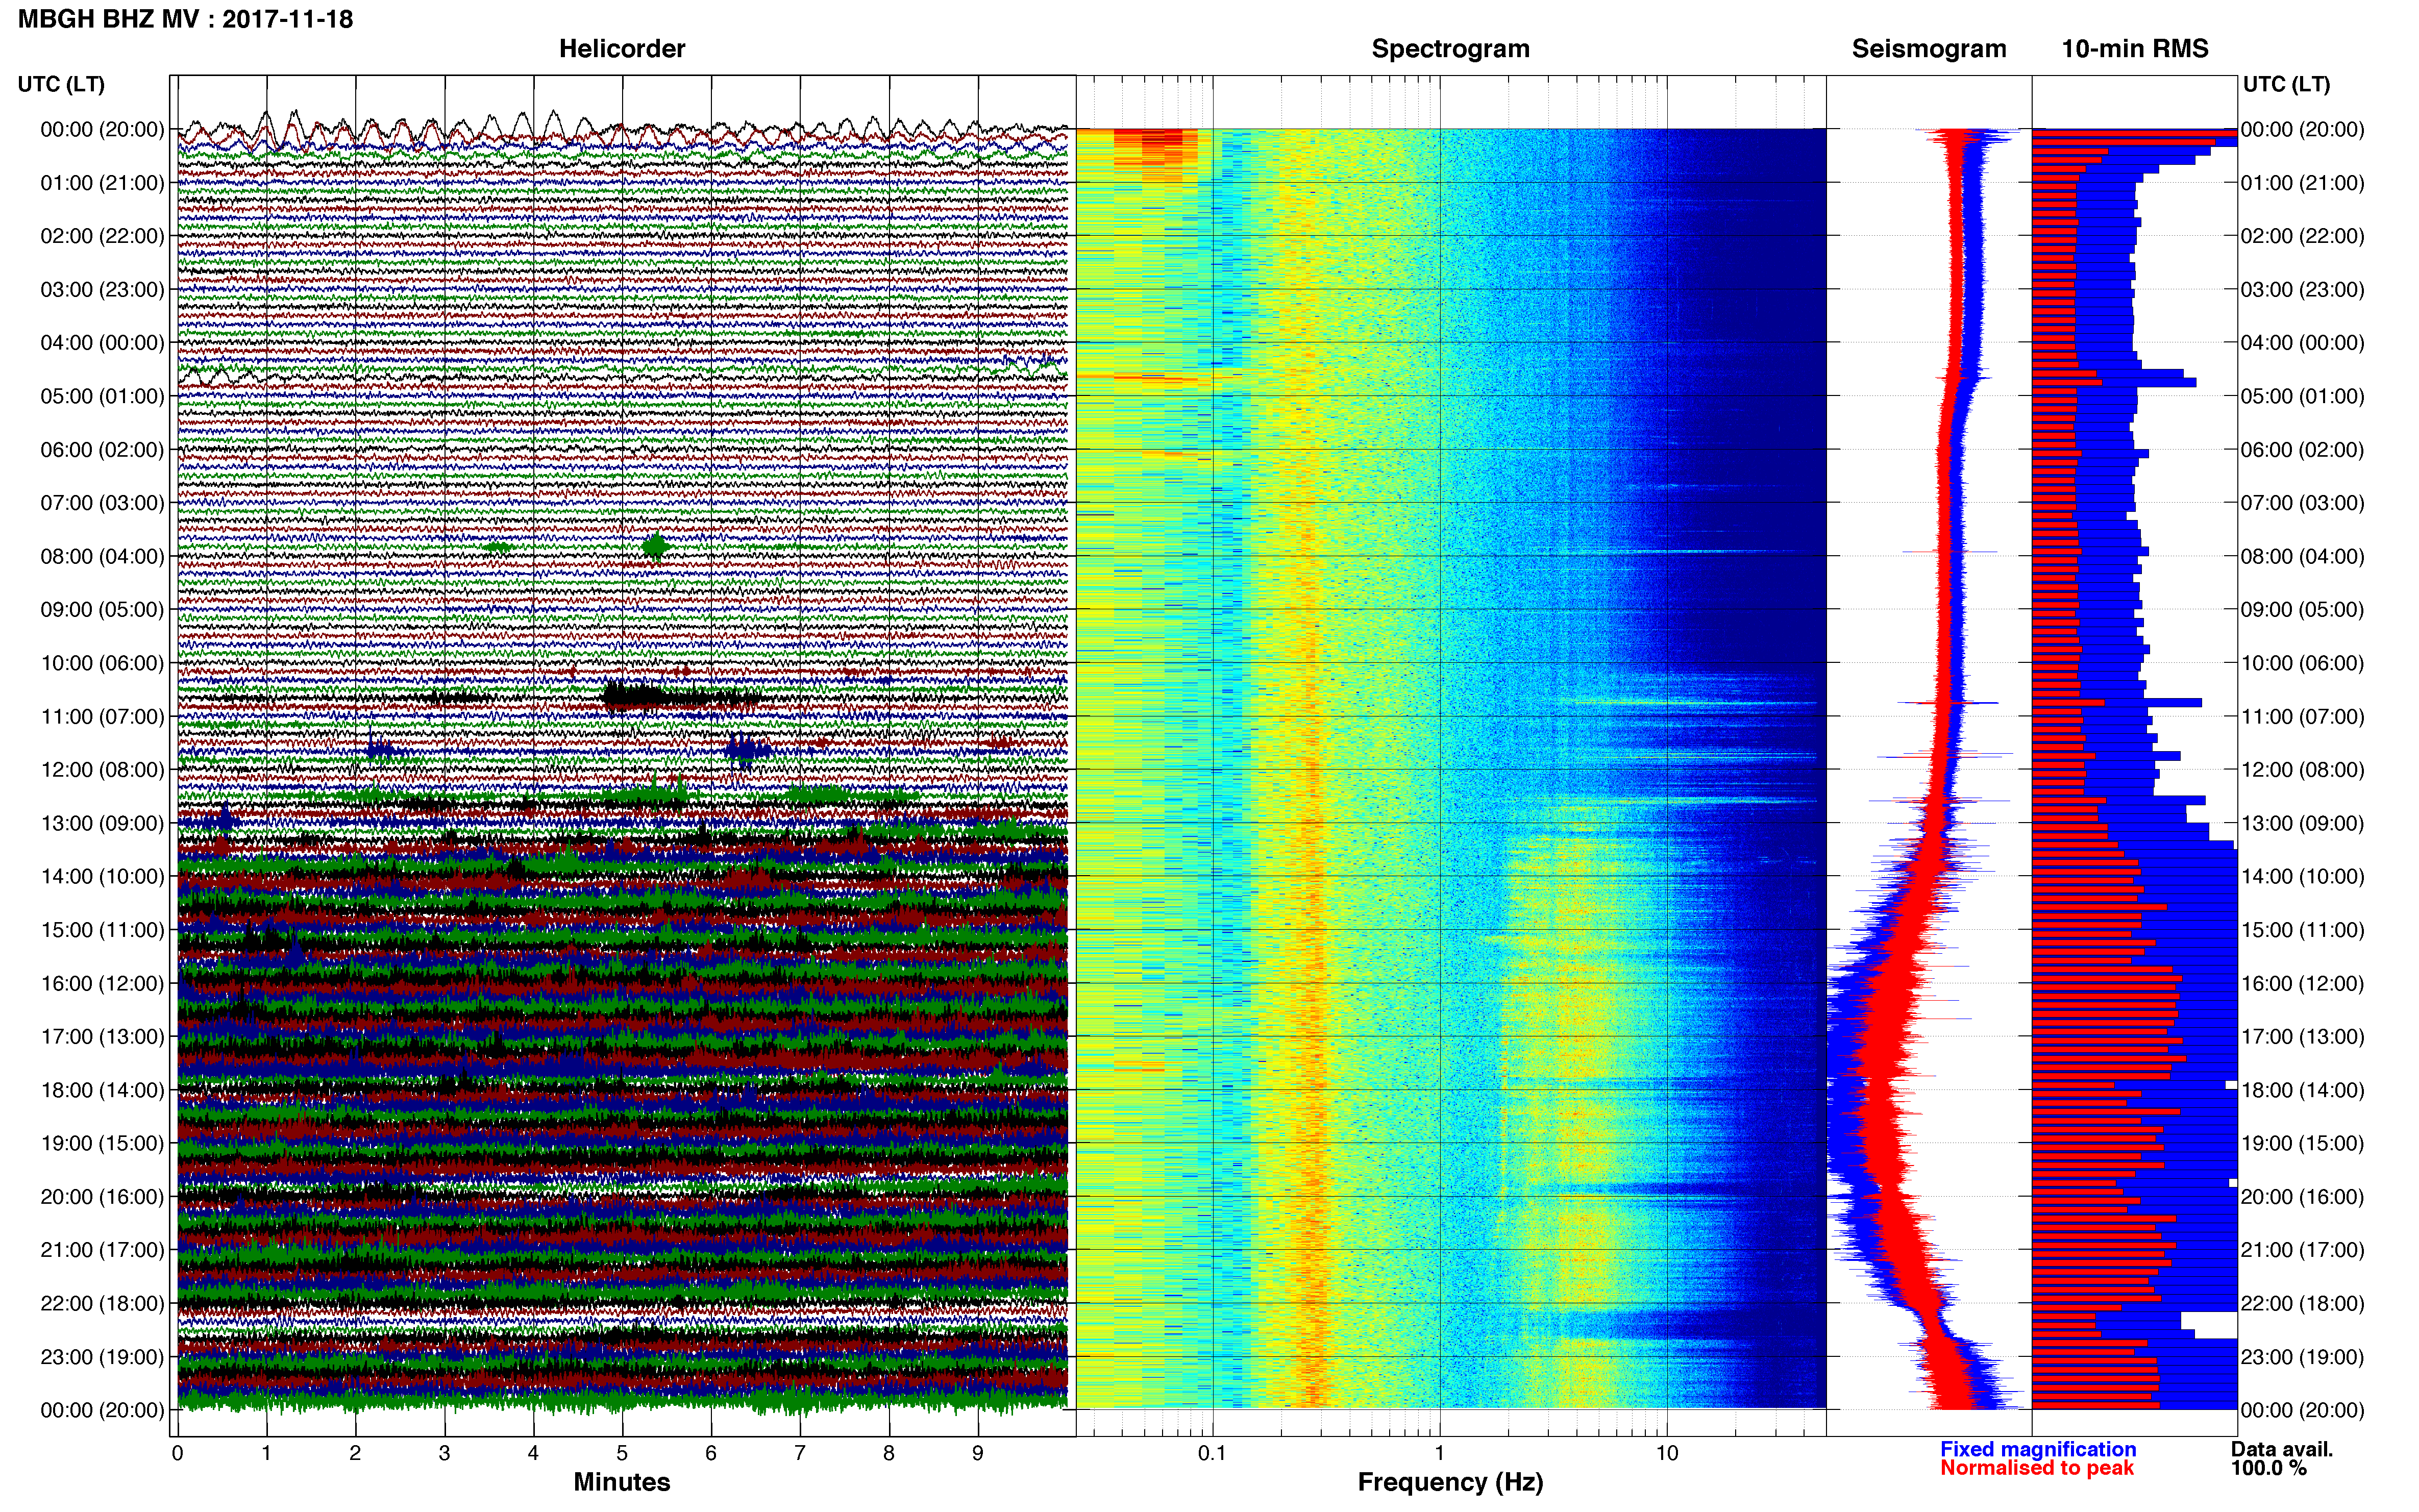2419x1512 pixels.
Task: Pick left-axis time label '18:00 (14:00)'
Action: tap(102, 1090)
